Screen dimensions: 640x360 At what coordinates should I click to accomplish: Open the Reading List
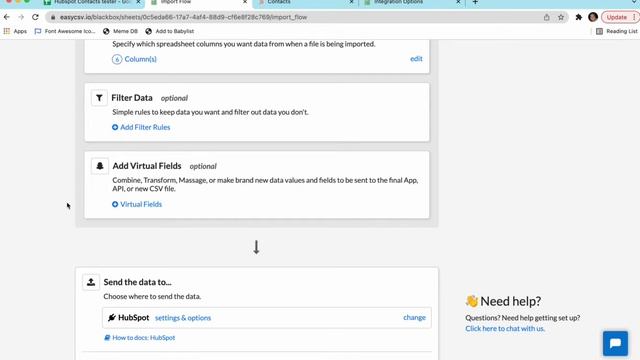617,31
